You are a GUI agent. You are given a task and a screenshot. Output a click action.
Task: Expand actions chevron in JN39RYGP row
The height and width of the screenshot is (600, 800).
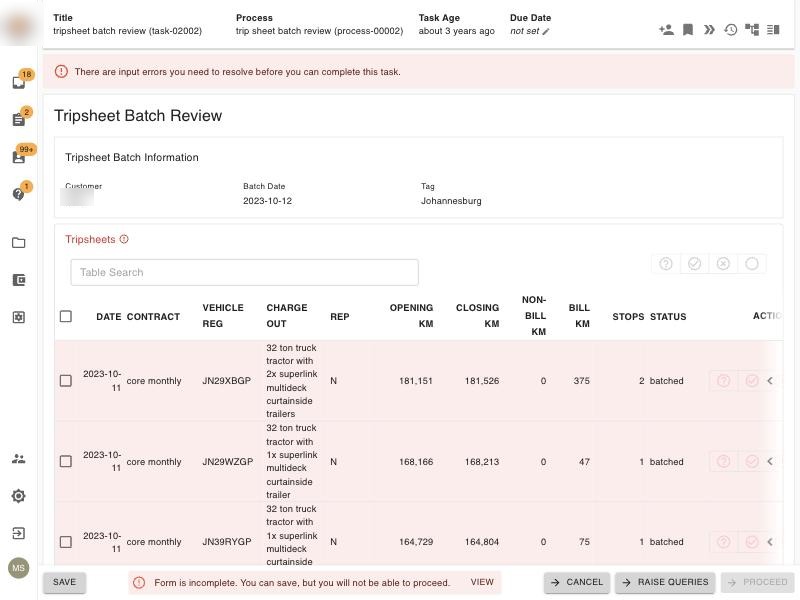(x=770, y=542)
